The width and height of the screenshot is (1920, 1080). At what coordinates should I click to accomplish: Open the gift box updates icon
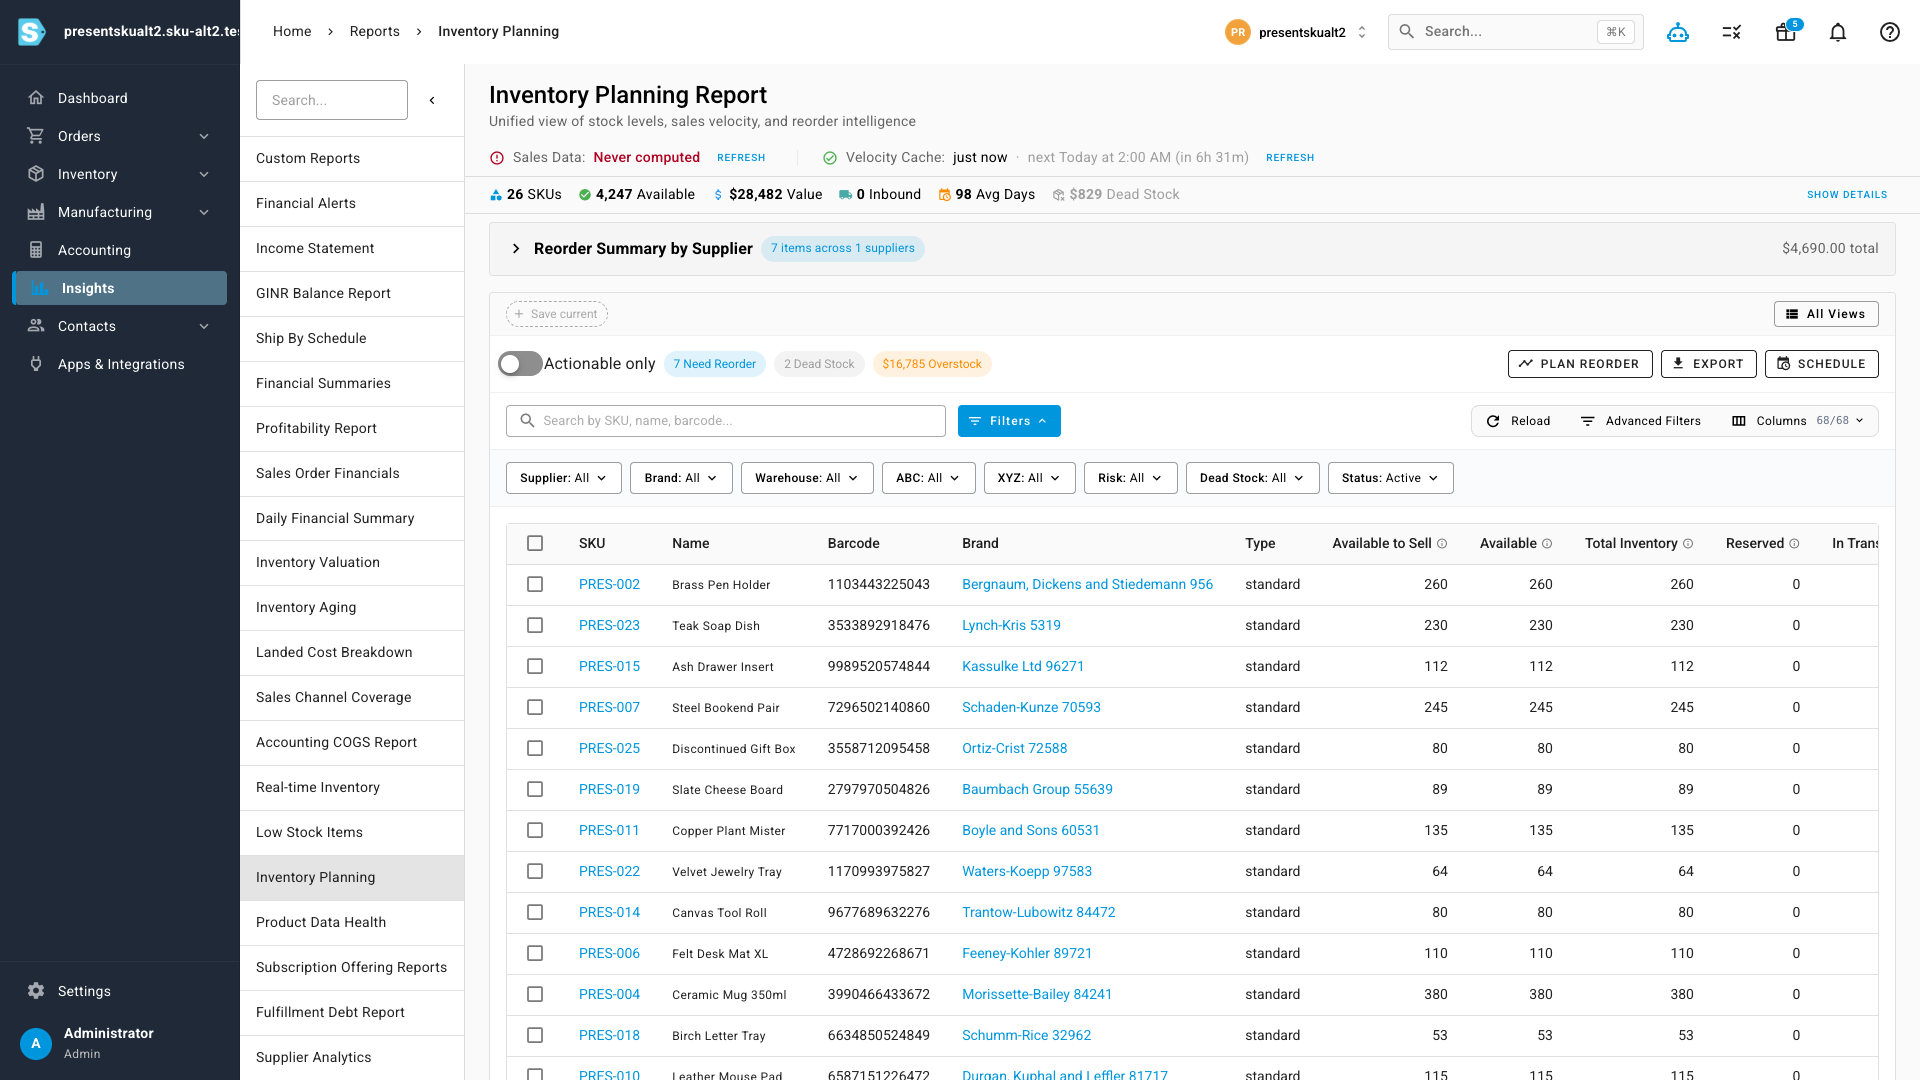pyautogui.click(x=1786, y=32)
